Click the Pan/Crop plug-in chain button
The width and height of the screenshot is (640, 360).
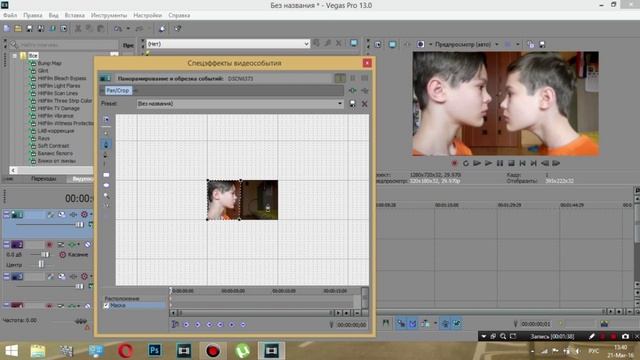(x=118, y=90)
